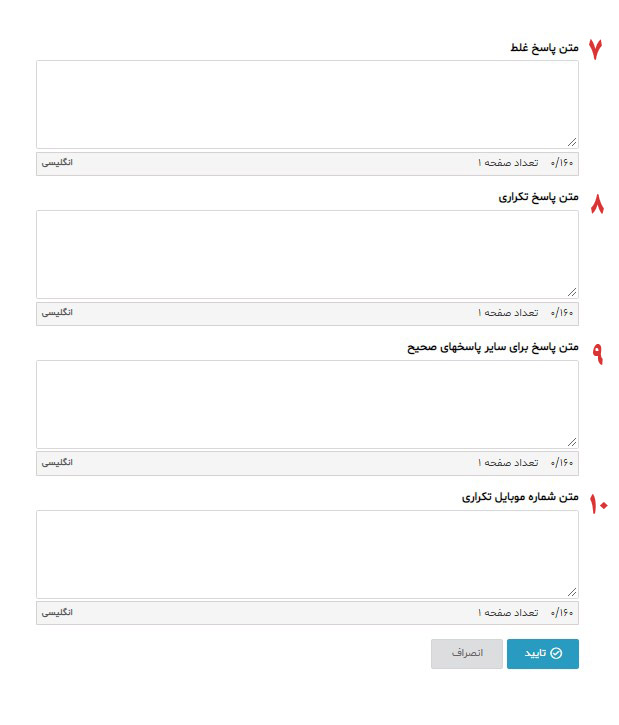Click red step number ۹ marker
This screenshot has width=619, height=725.
click(x=598, y=354)
